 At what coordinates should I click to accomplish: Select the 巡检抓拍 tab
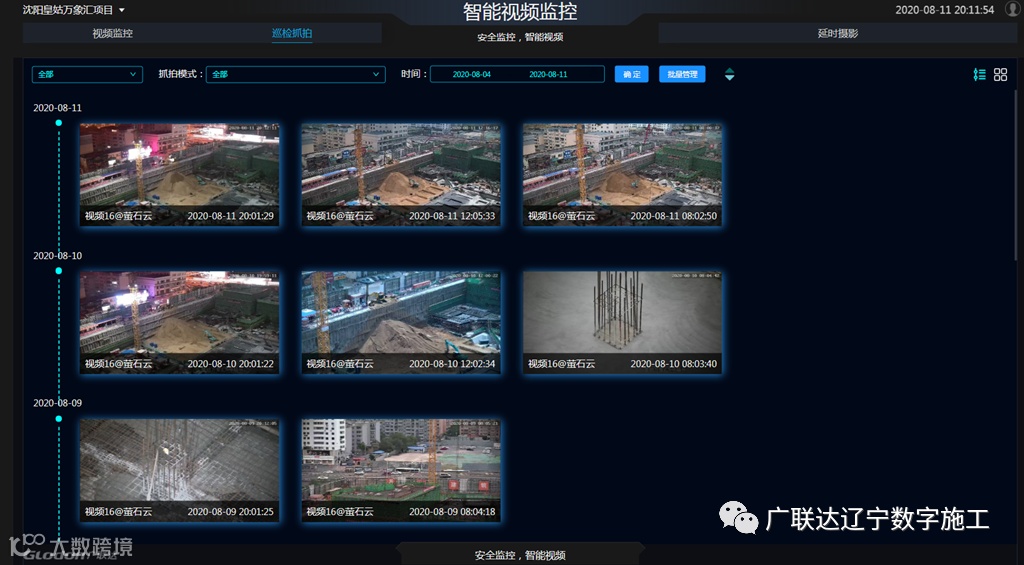[292, 33]
